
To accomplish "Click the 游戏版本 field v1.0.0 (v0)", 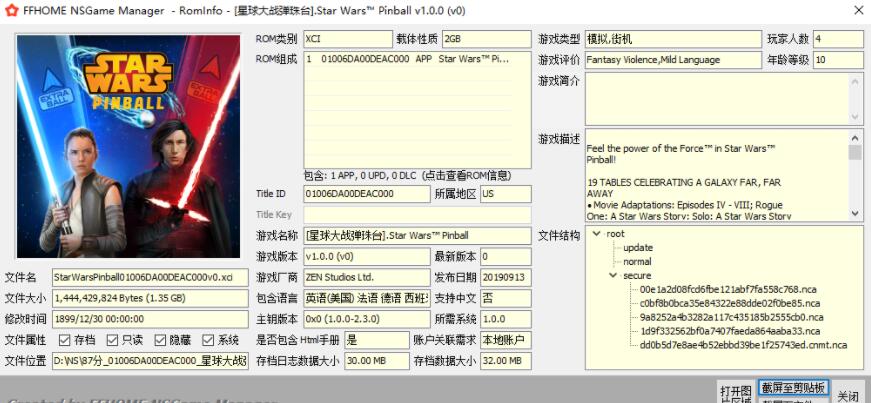I will pos(367,257).
